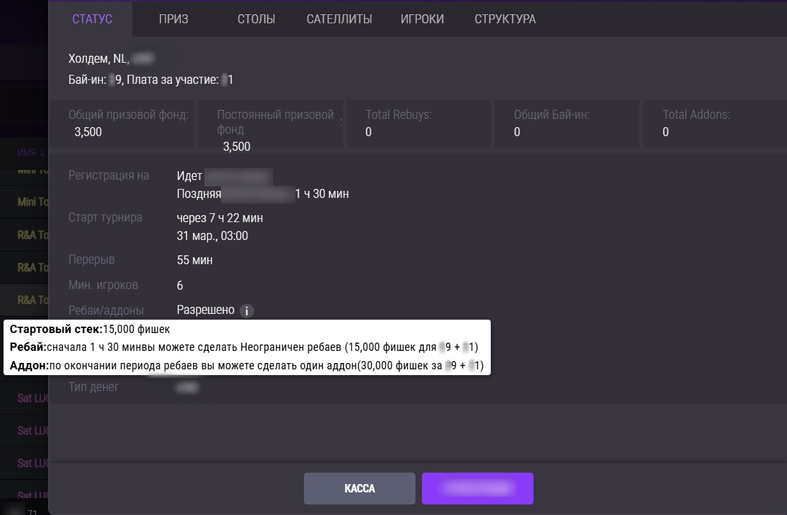Click the 'Холдем, NL' game type text

tap(98, 59)
